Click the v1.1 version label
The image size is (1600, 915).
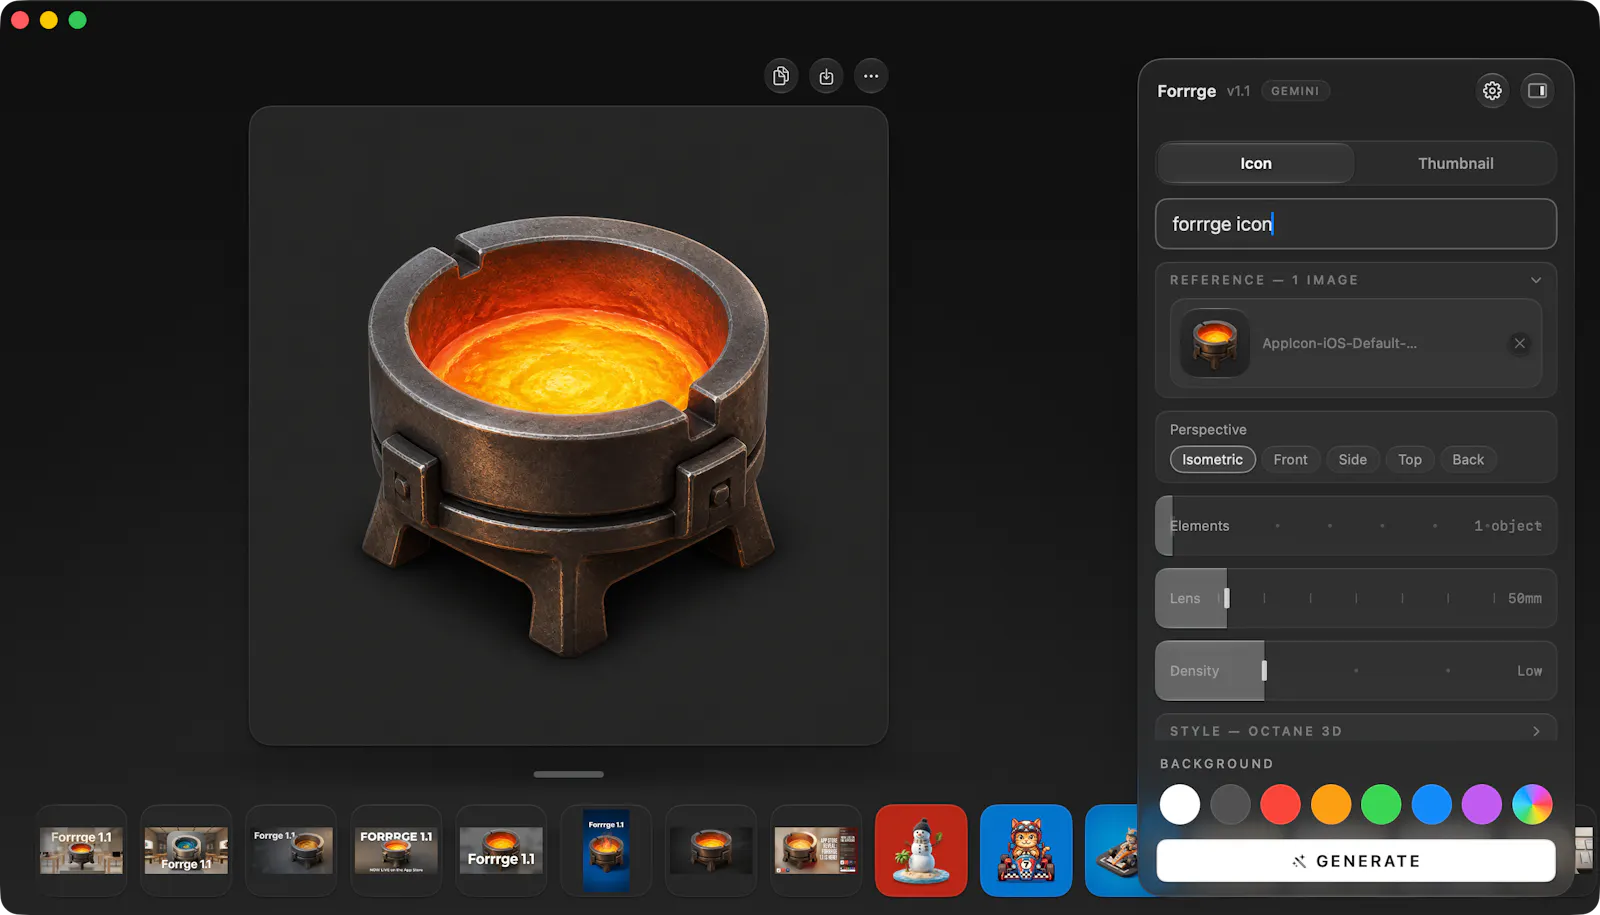pos(1238,91)
